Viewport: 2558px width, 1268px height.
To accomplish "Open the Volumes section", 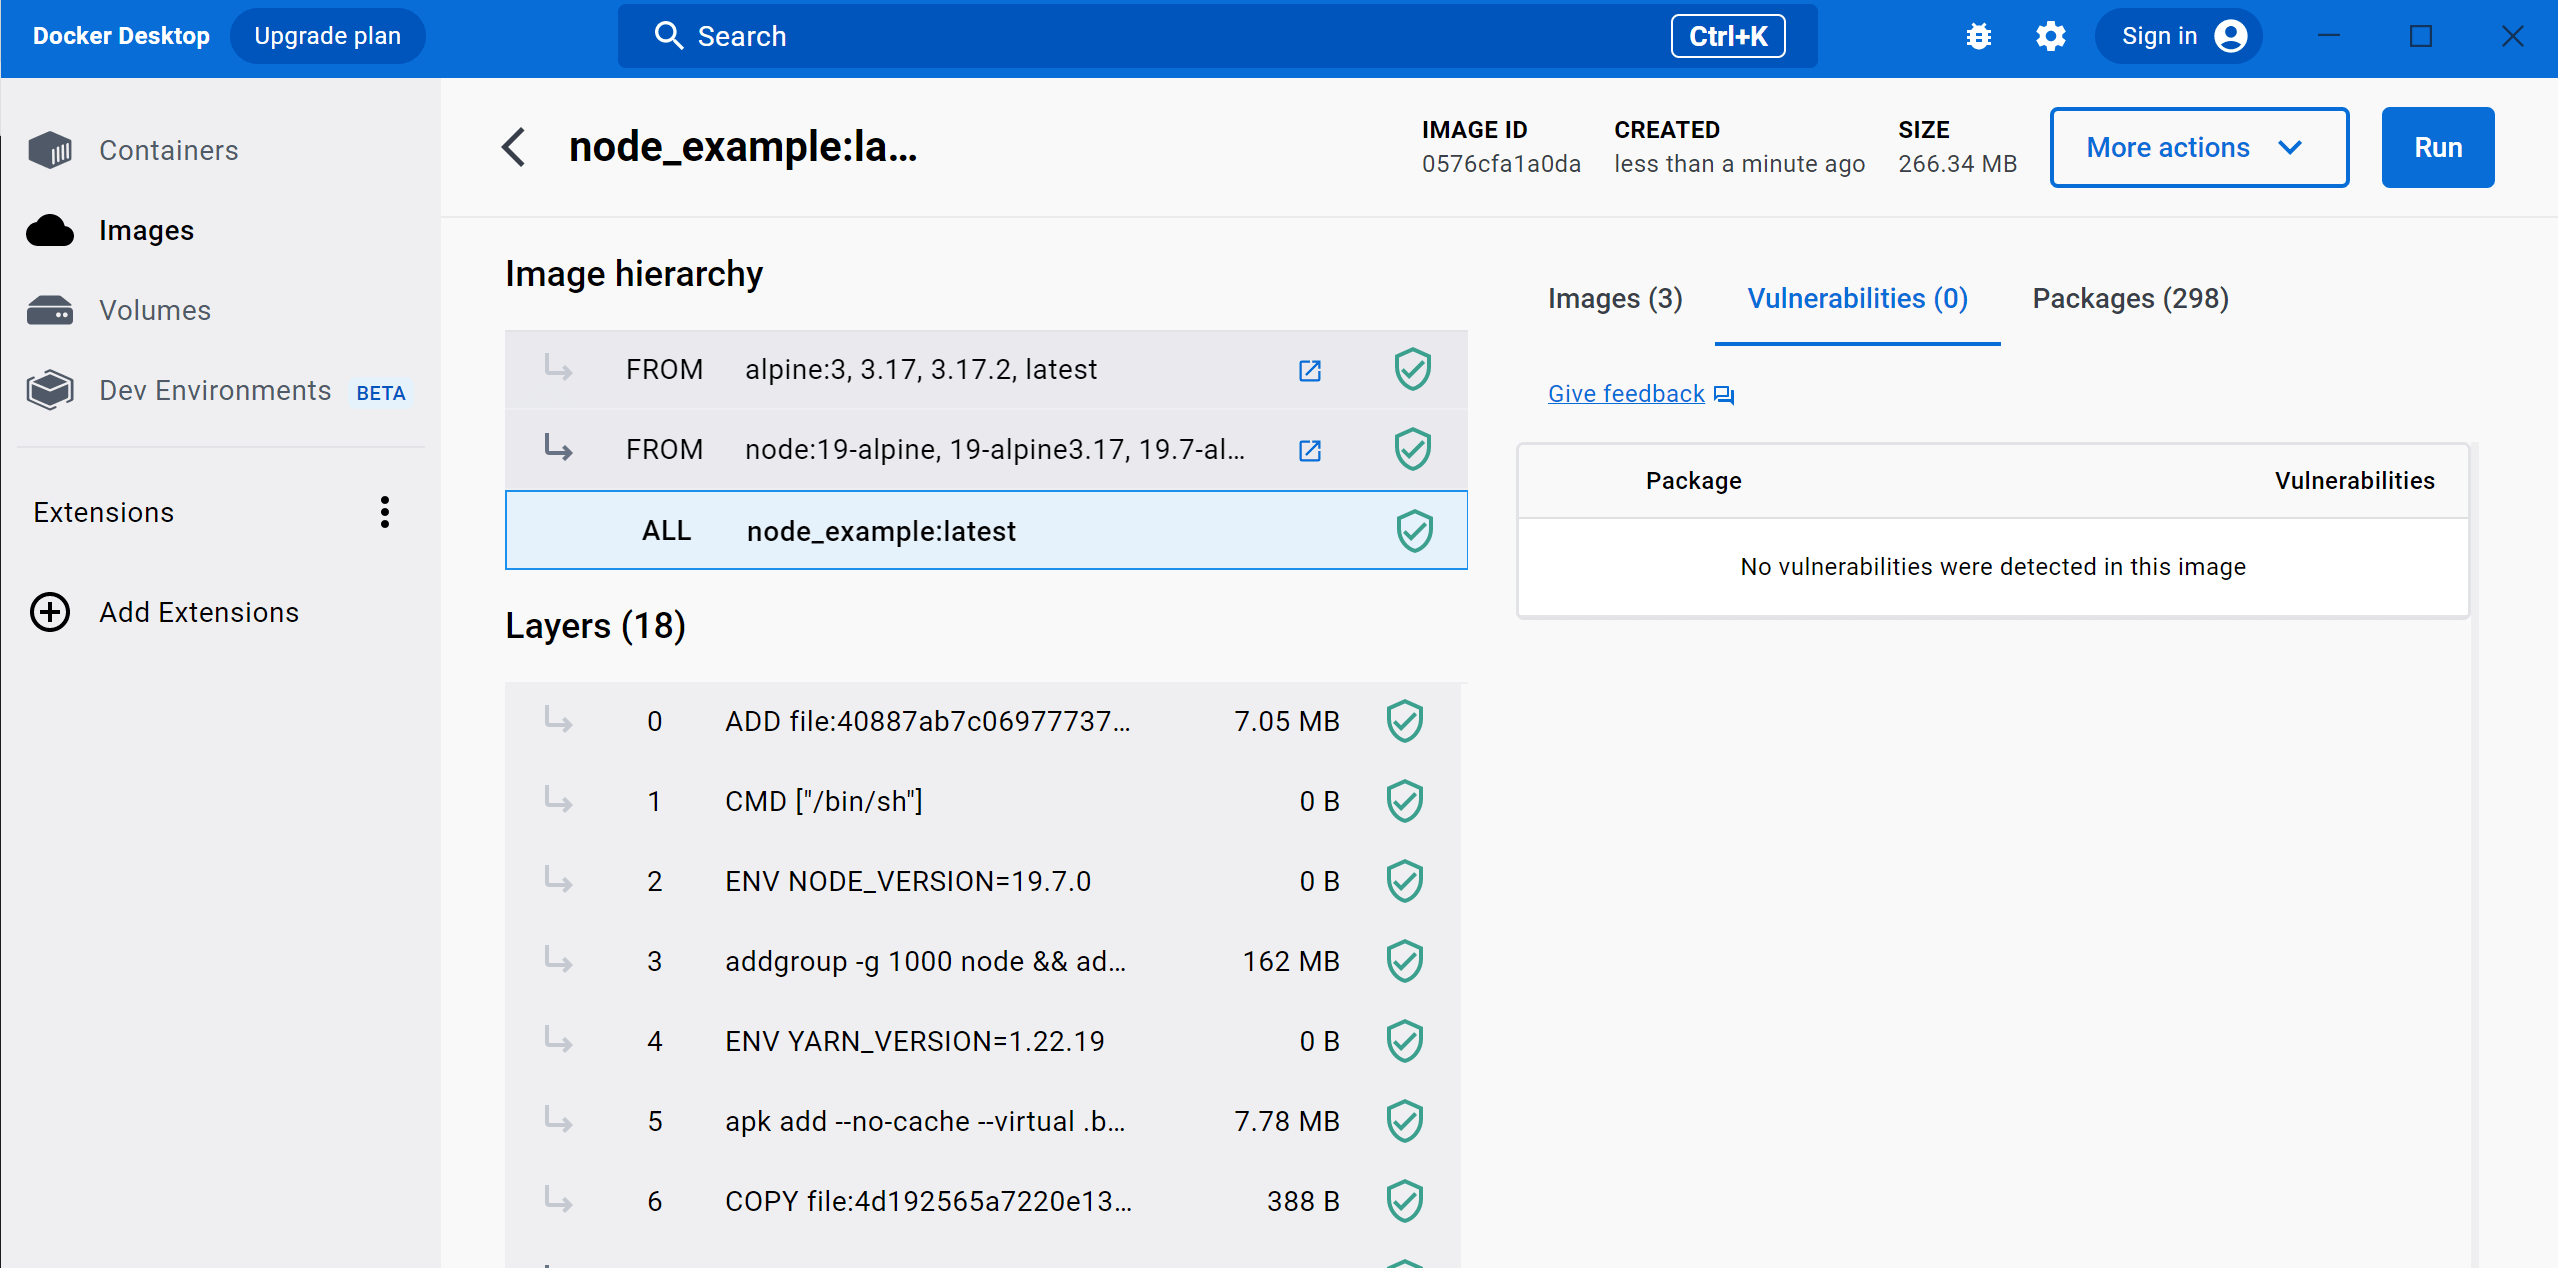I will pyautogui.click(x=154, y=310).
